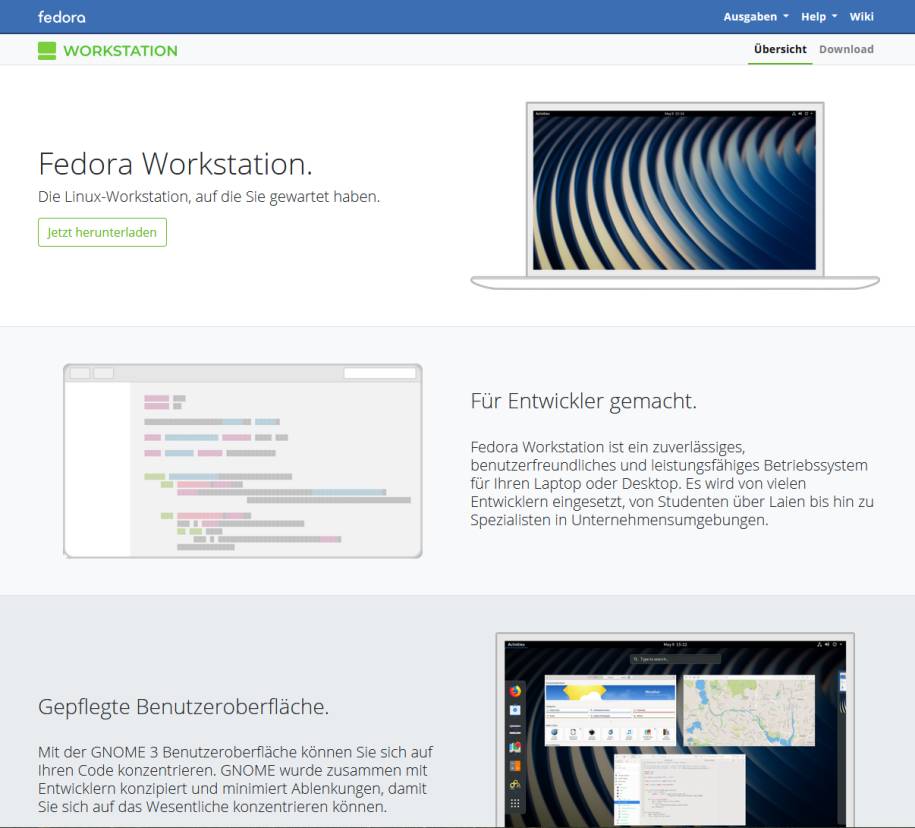Select the Weather window thumbnail in the overview
Screen dimensions: 915x828
coord(611,709)
